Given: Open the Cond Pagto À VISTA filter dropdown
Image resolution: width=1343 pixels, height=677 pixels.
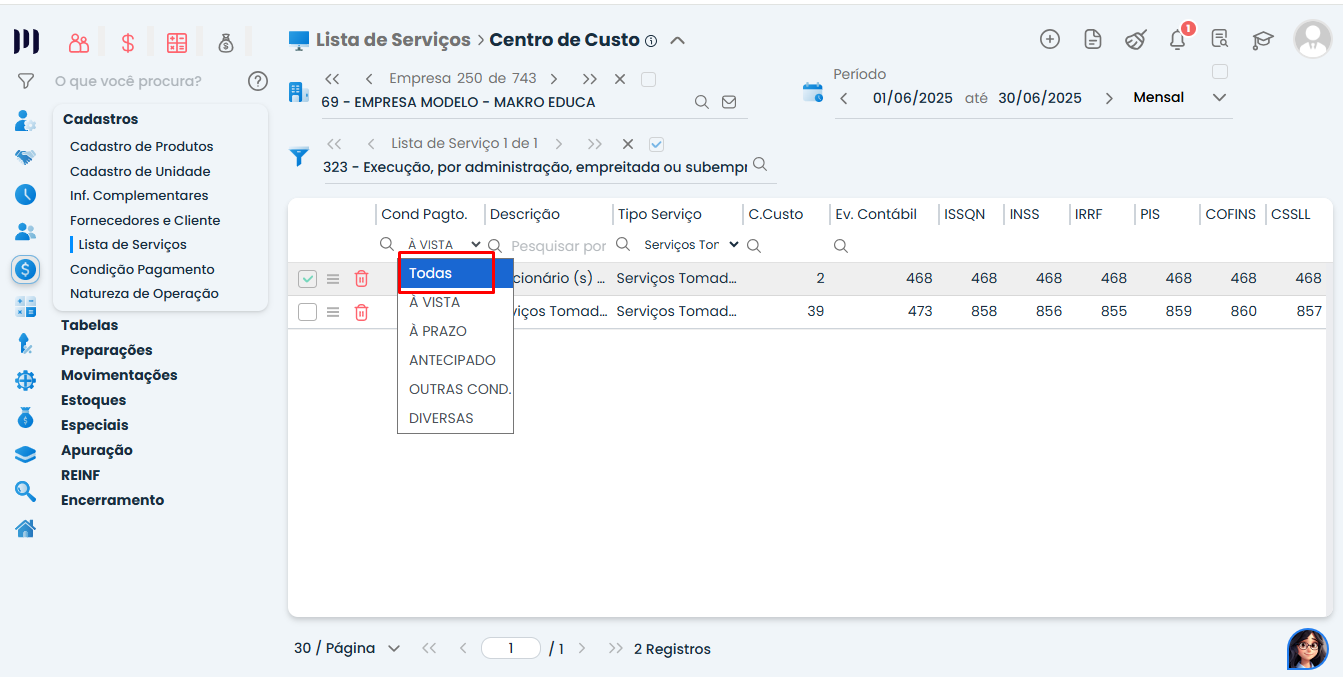Looking at the screenshot, I should 444,245.
